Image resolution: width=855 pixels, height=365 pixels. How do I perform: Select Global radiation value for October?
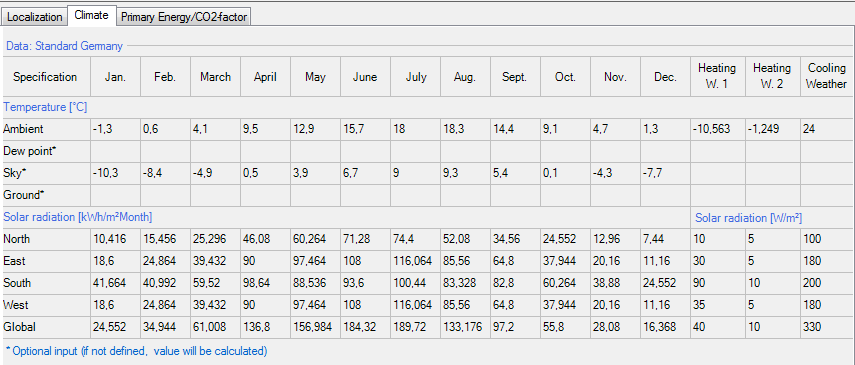click(565, 327)
